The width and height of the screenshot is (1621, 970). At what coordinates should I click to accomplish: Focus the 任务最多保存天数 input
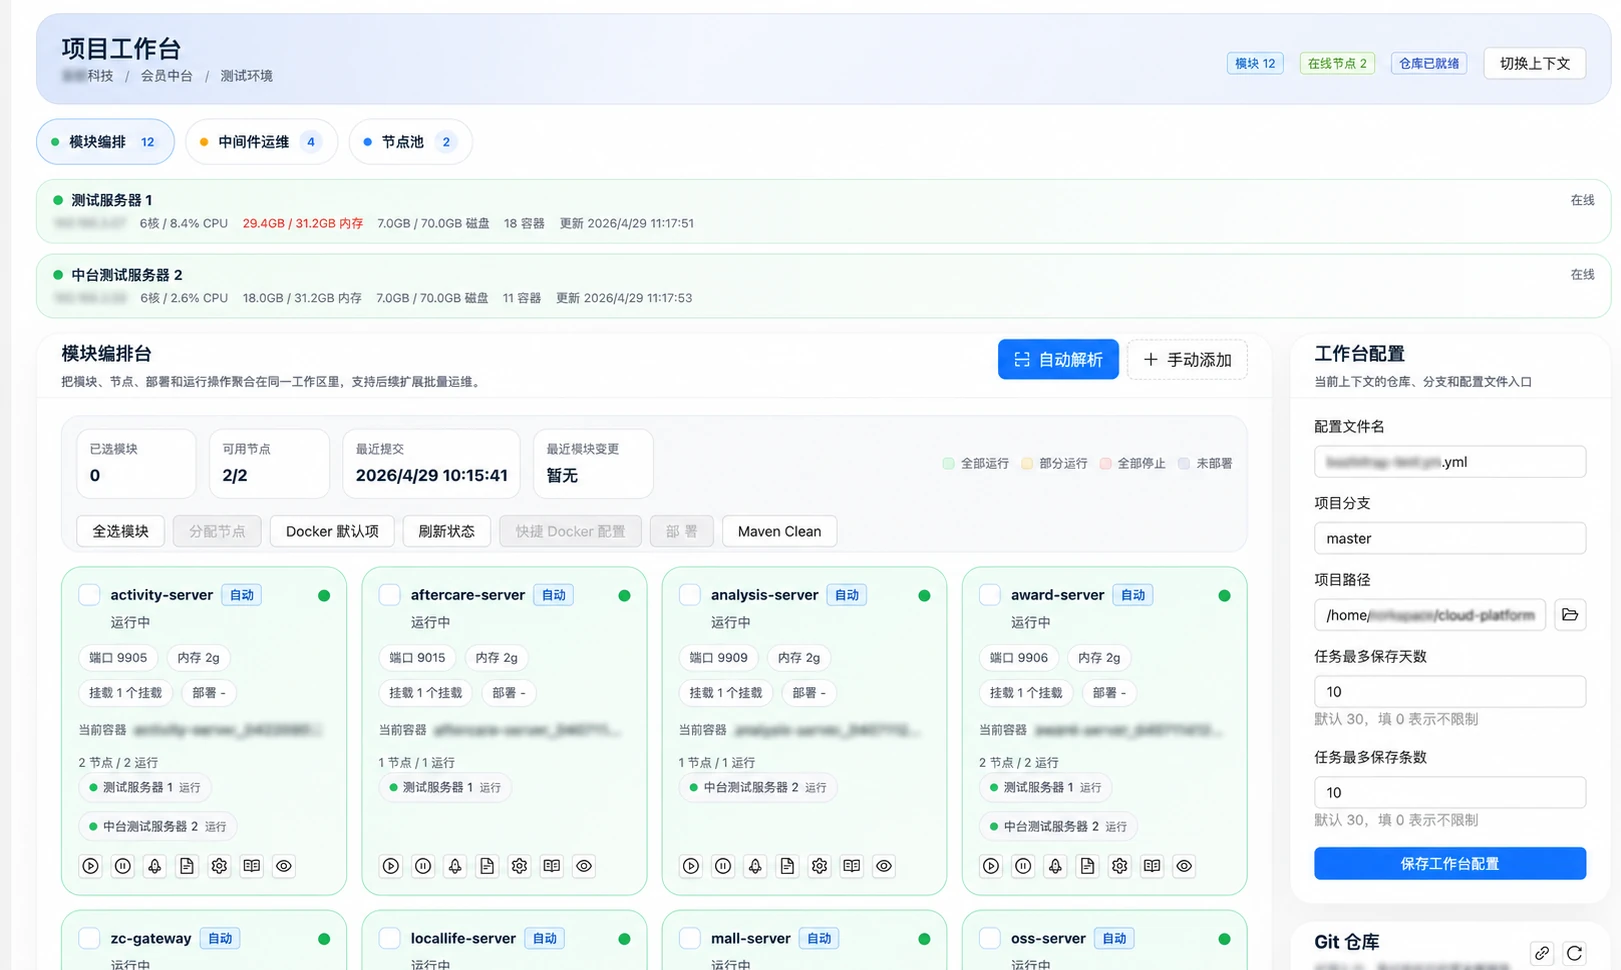tap(1450, 692)
